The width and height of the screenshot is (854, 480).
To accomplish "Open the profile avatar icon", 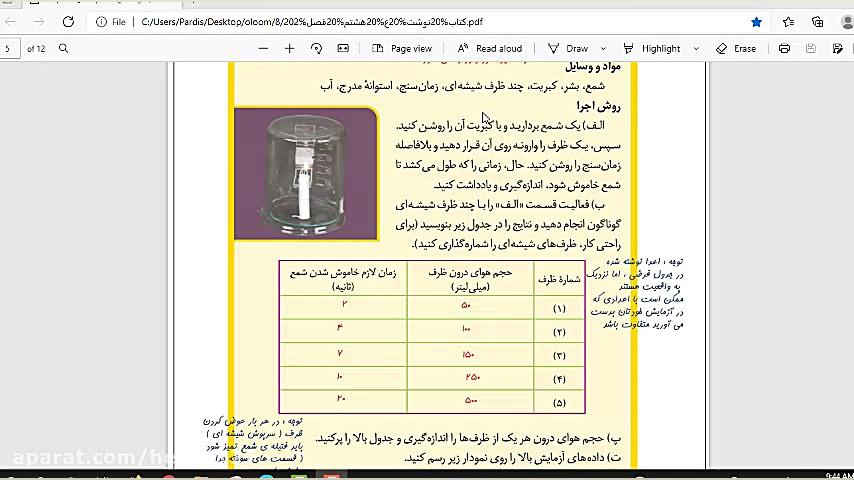I will point(847,22).
